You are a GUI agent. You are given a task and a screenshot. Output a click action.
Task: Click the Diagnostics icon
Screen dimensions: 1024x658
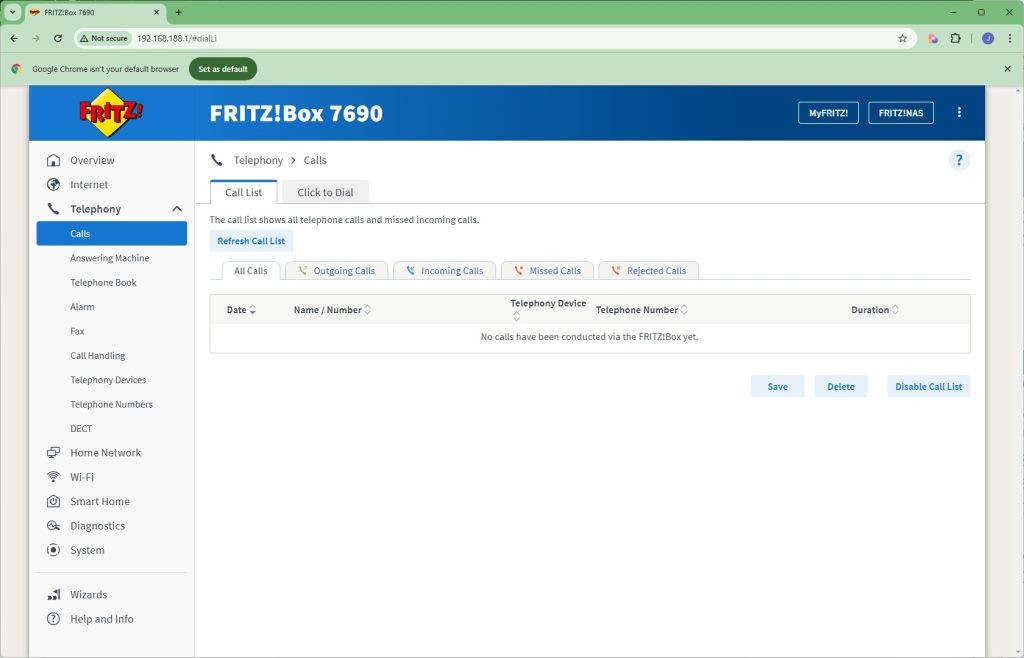click(54, 525)
